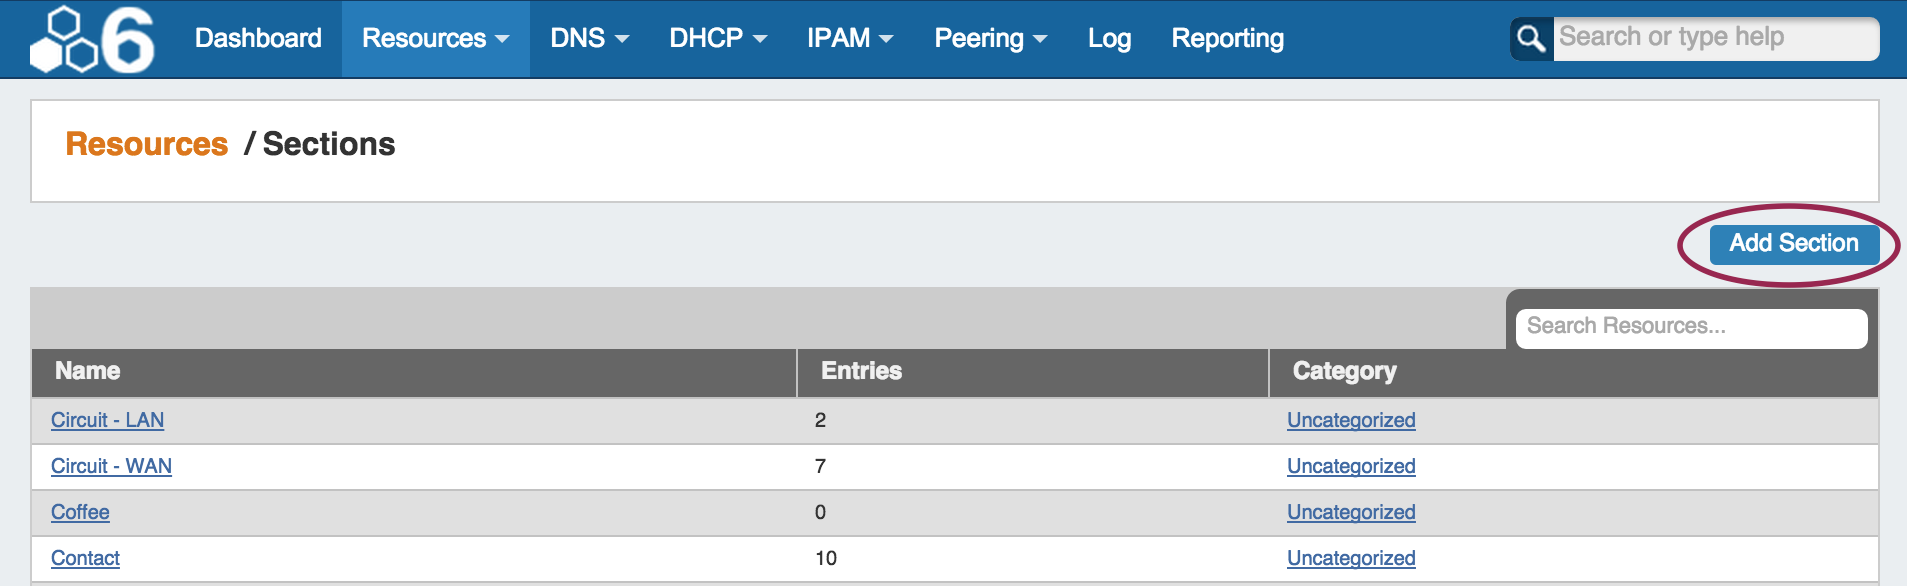Open the Peering dropdown menu

coord(990,39)
